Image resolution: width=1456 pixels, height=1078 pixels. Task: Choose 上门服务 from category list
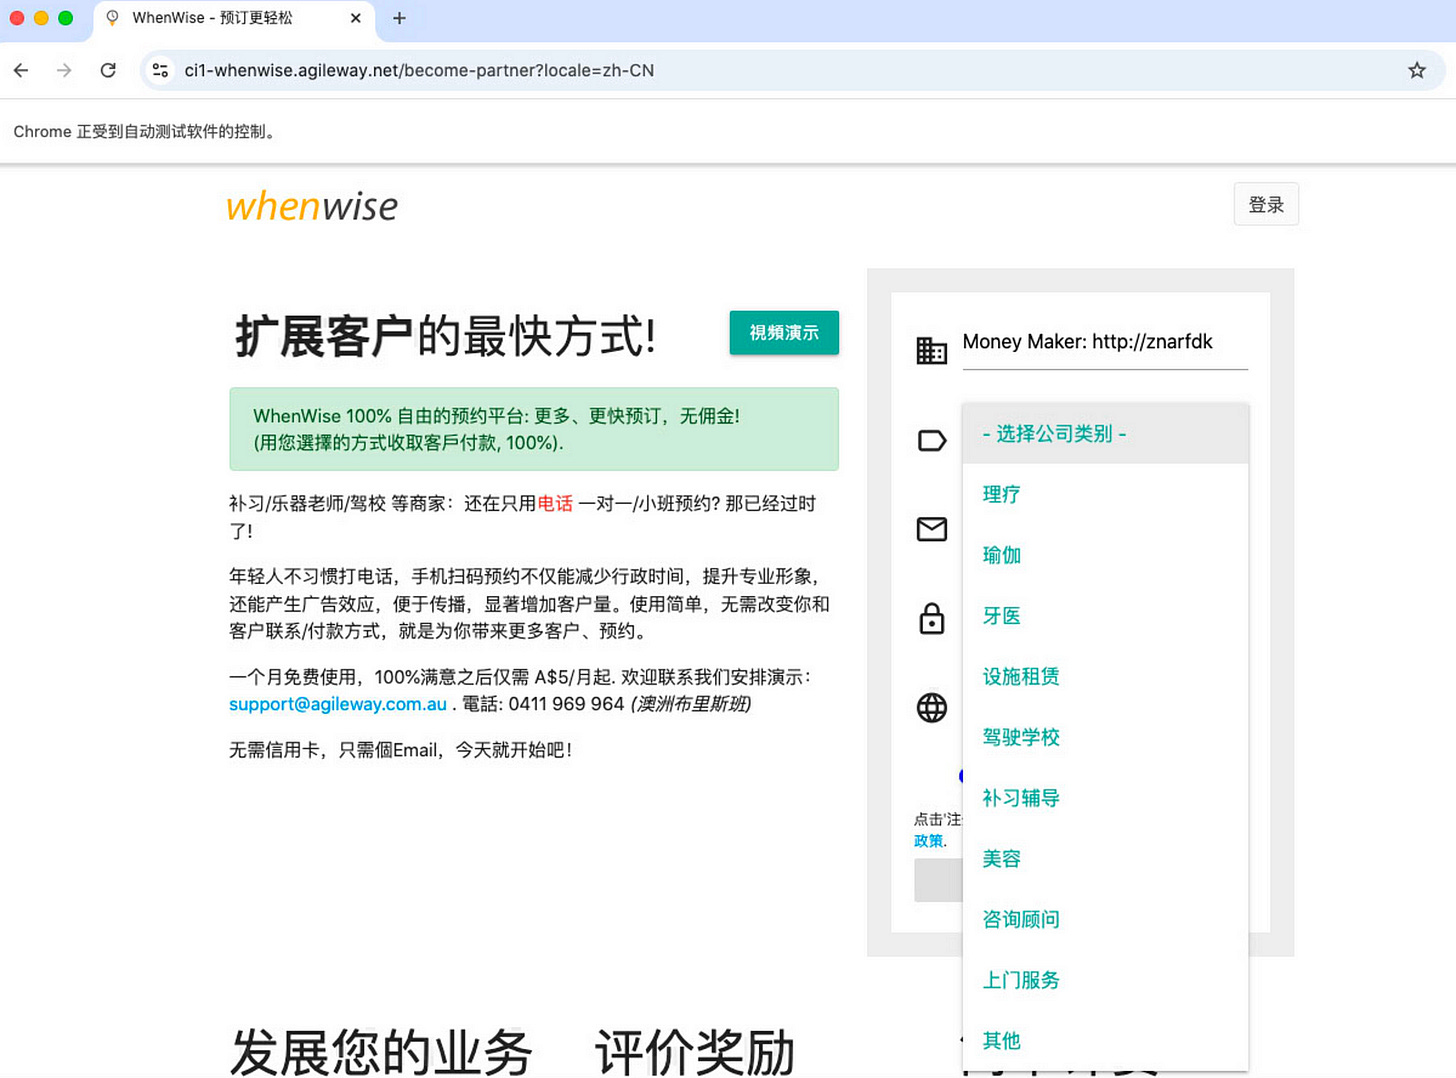[x=1105, y=980]
